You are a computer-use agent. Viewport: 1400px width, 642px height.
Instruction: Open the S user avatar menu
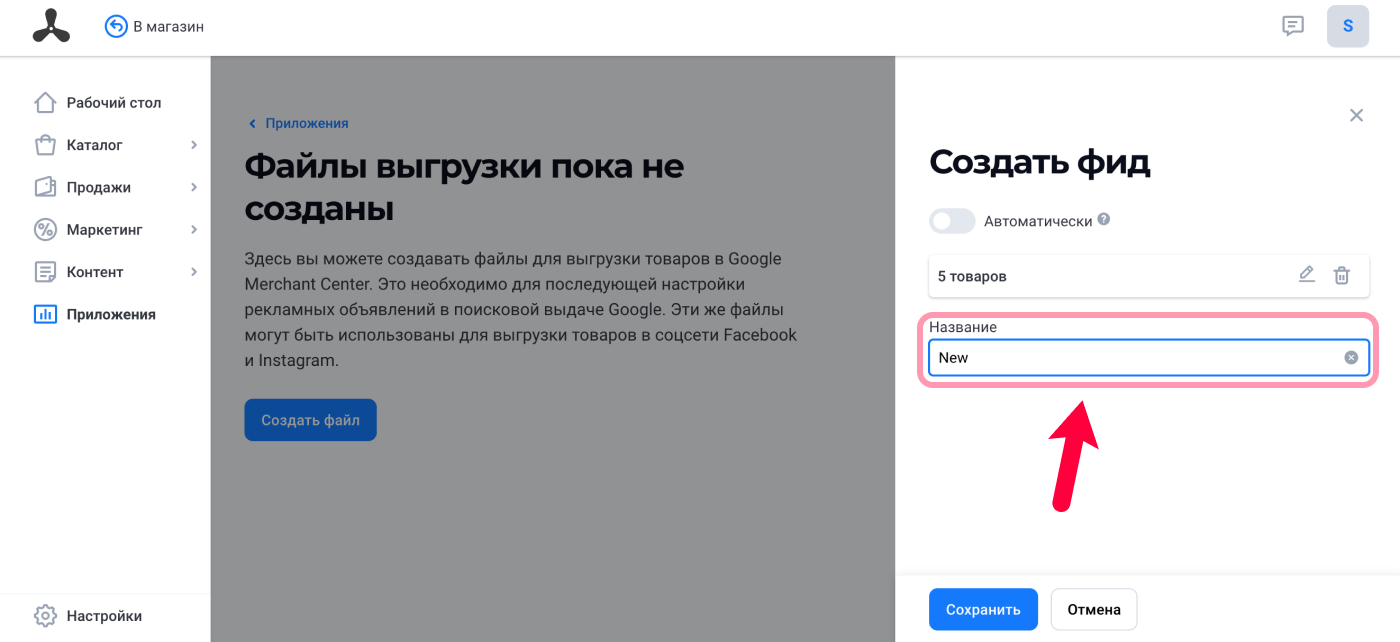1348,26
